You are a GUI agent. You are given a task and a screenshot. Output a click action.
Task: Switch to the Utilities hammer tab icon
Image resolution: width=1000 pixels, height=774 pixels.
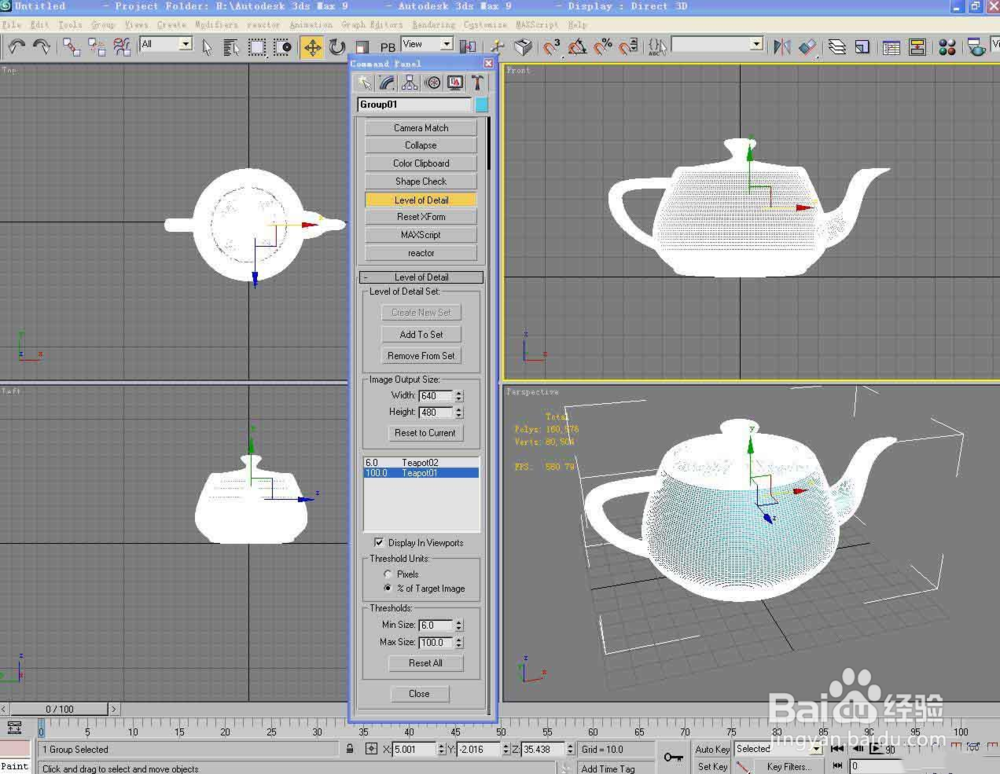[477, 83]
